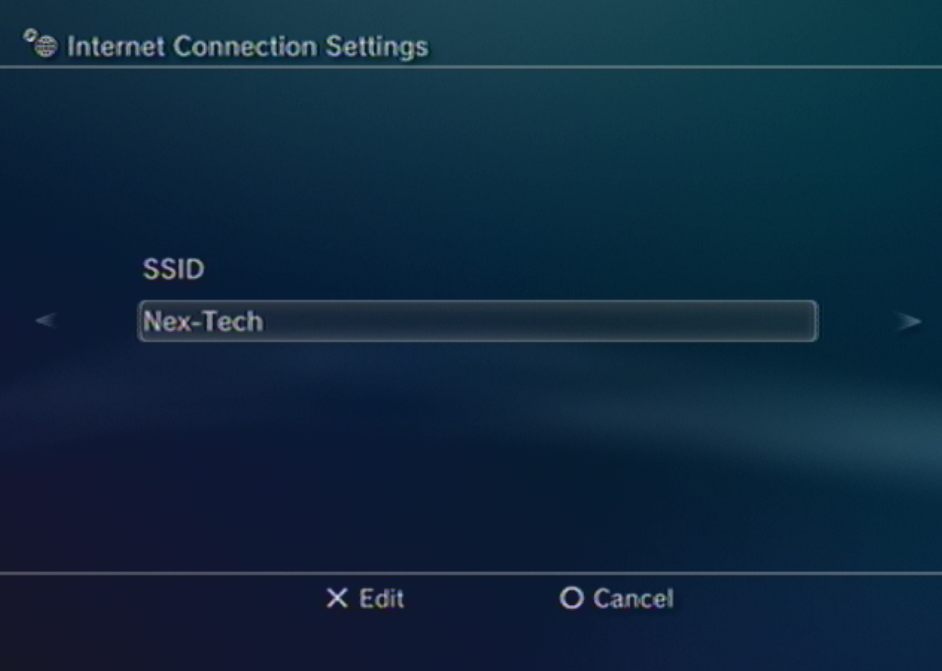The width and height of the screenshot is (942, 671).
Task: Go back using the left chevron
Action: (x=46, y=320)
